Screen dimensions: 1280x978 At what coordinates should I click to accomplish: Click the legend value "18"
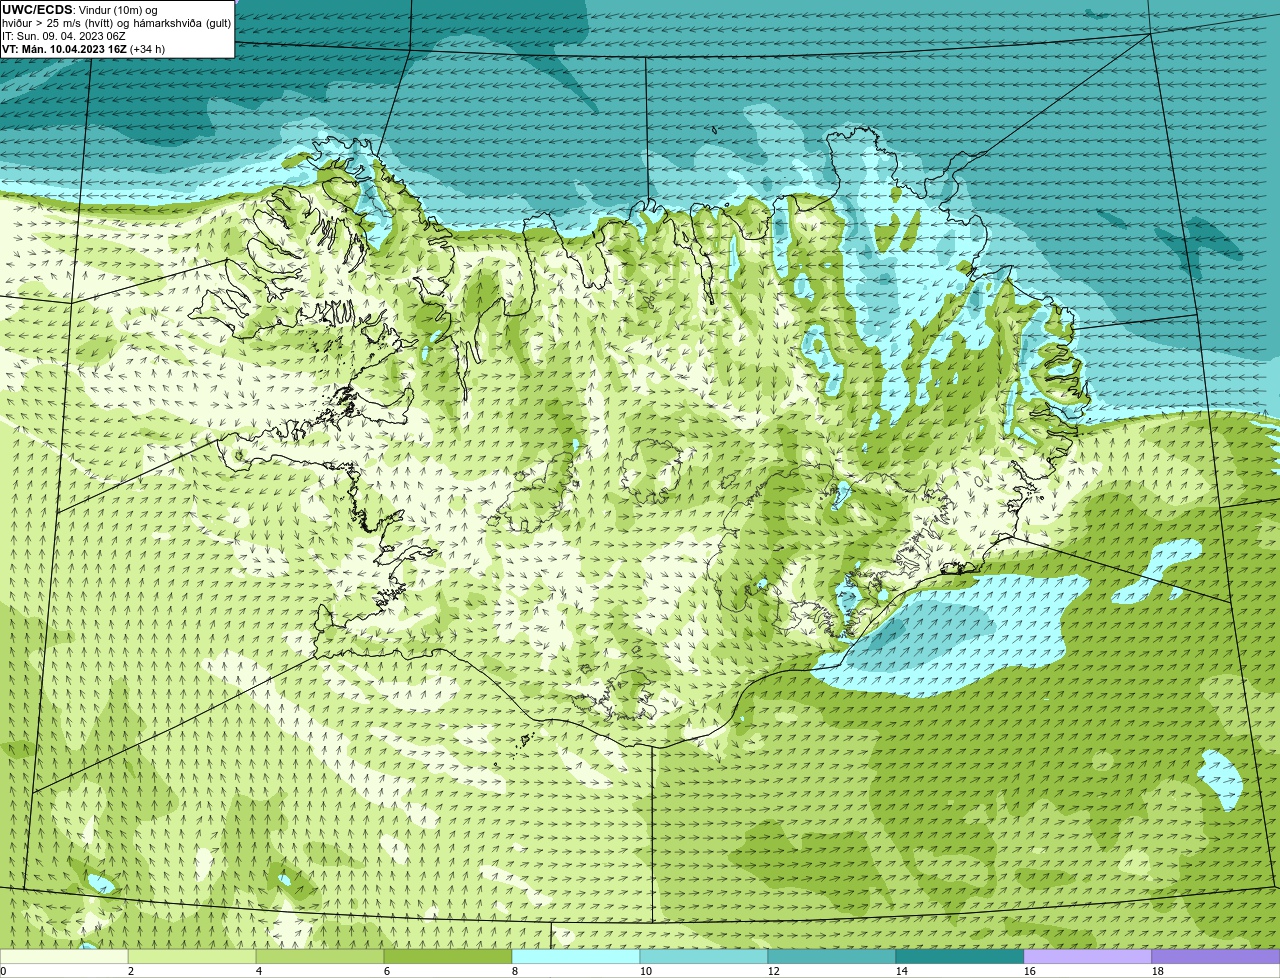[x=1158, y=971]
